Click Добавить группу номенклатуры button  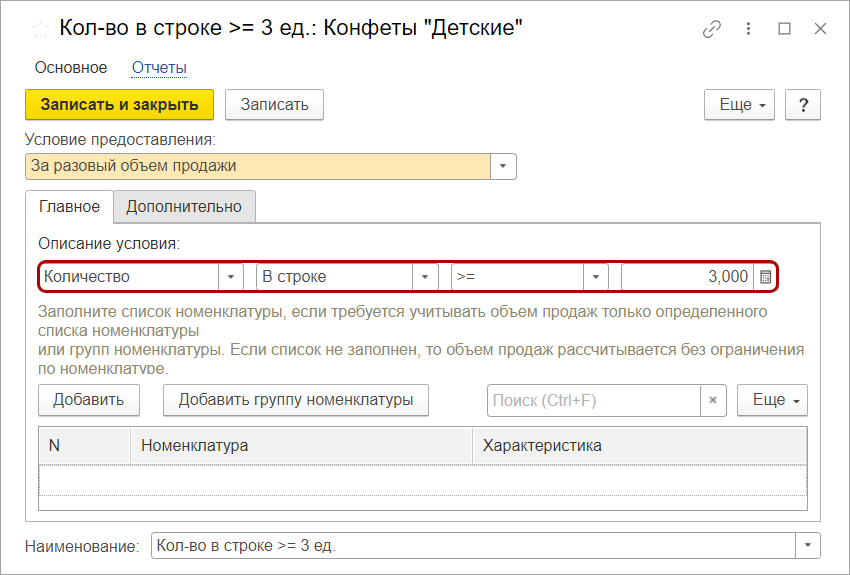pyautogui.click(x=295, y=400)
